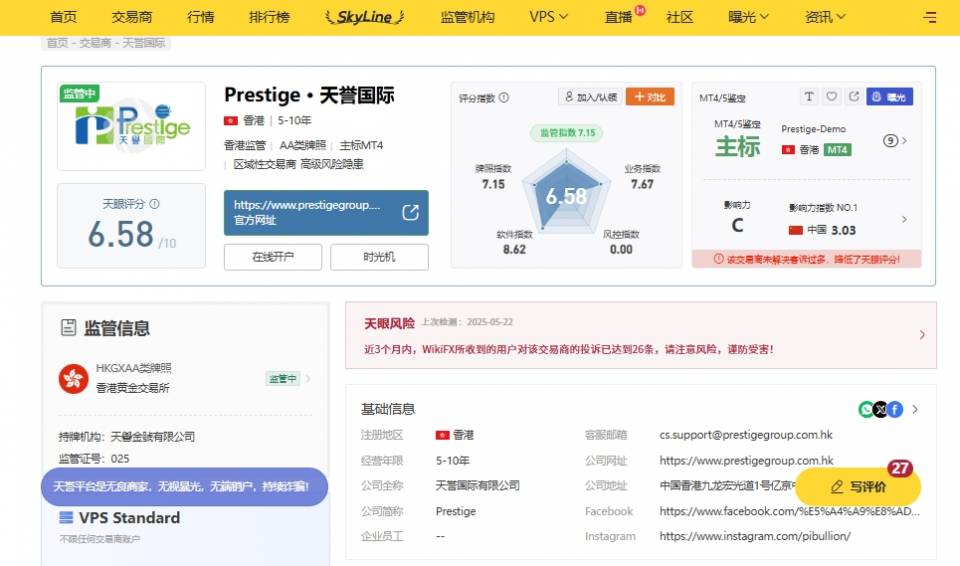The image size is (960, 566).
Task: Click the 交易商 breadcrumb link
Action: click(x=95, y=43)
